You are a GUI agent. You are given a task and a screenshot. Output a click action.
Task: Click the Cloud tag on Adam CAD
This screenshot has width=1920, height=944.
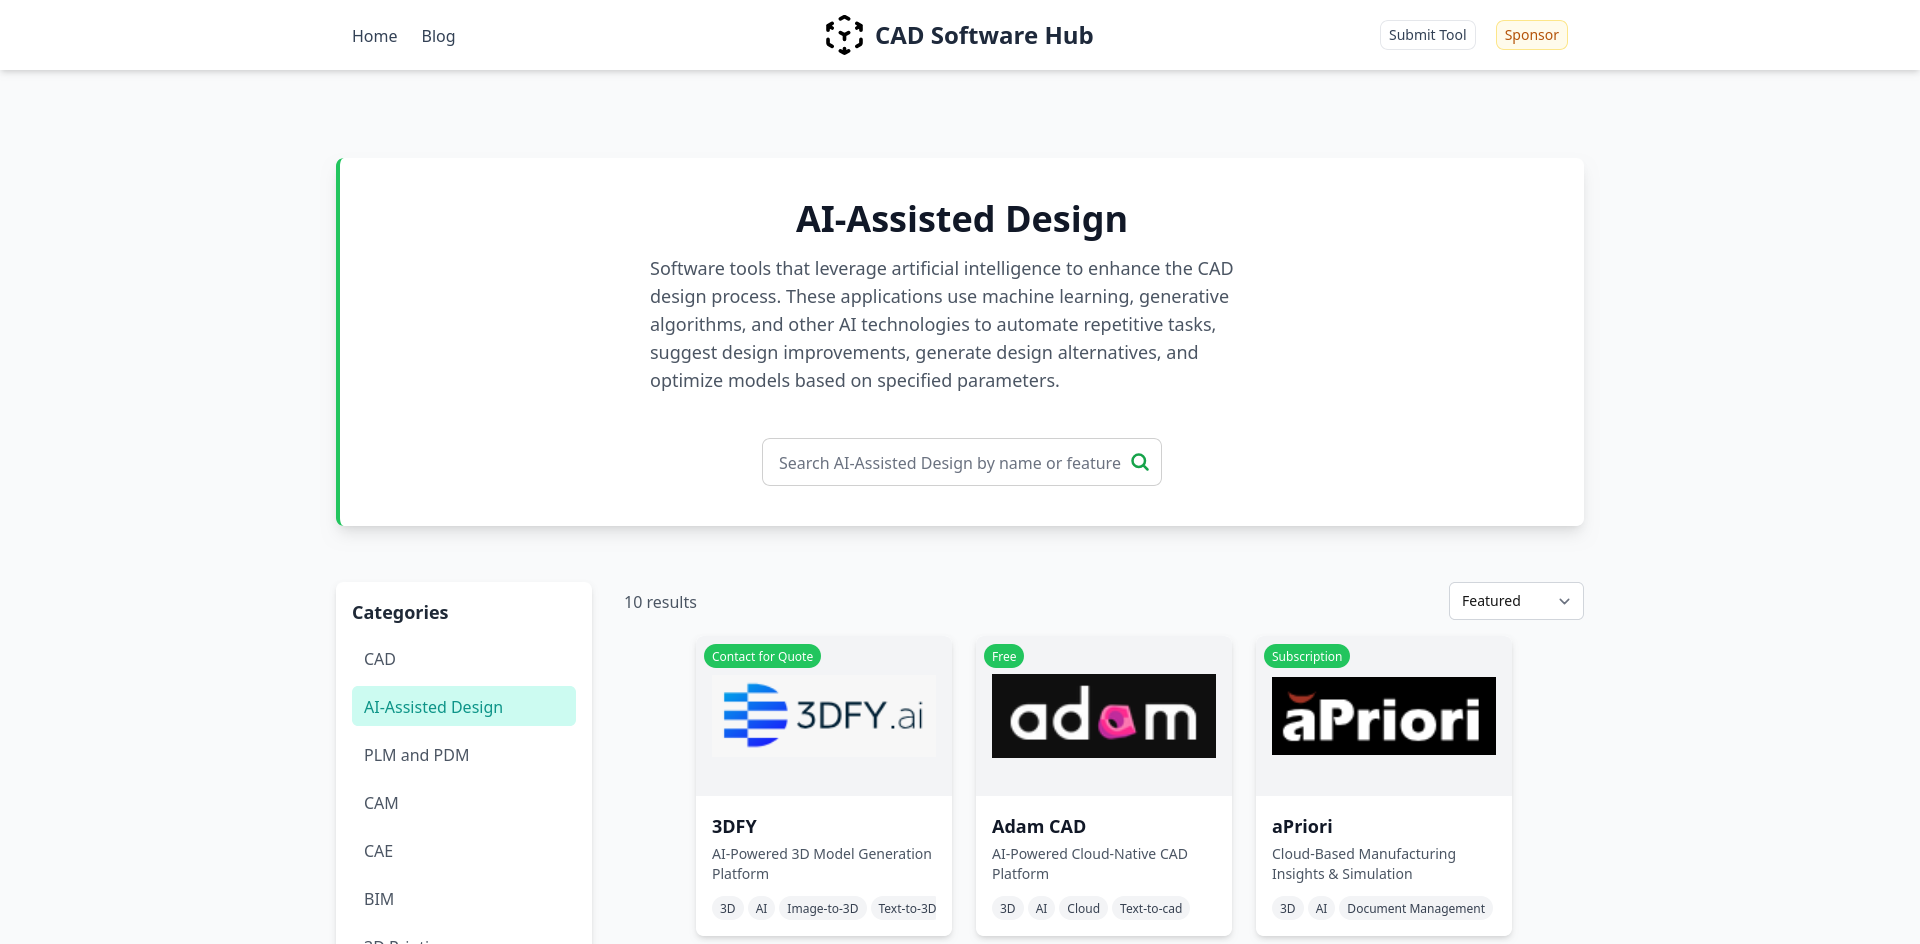[x=1083, y=908]
